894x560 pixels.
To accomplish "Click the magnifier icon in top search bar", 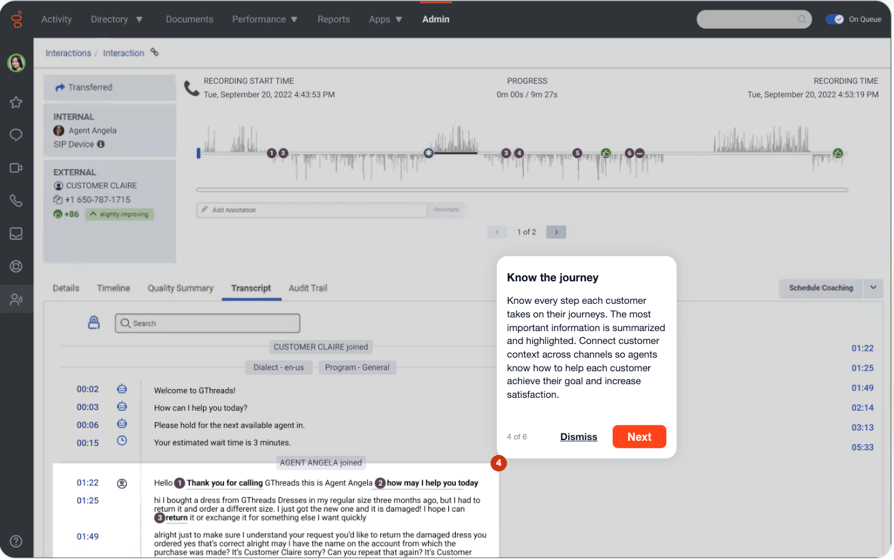I will 802,19.
